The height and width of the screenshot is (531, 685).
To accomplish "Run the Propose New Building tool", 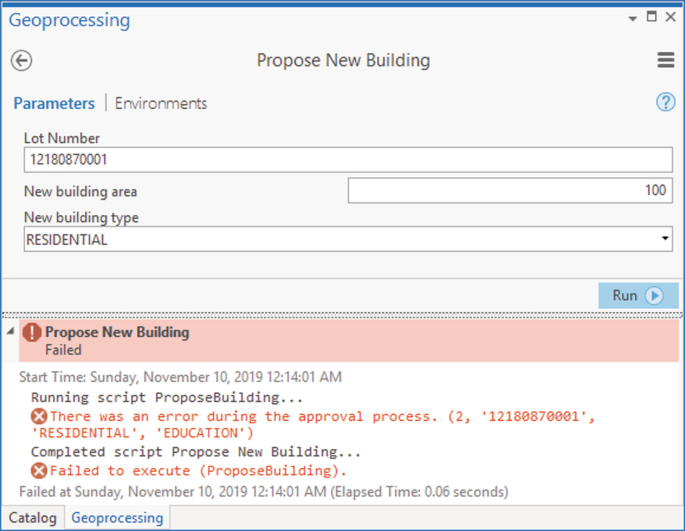I will tap(638, 296).
